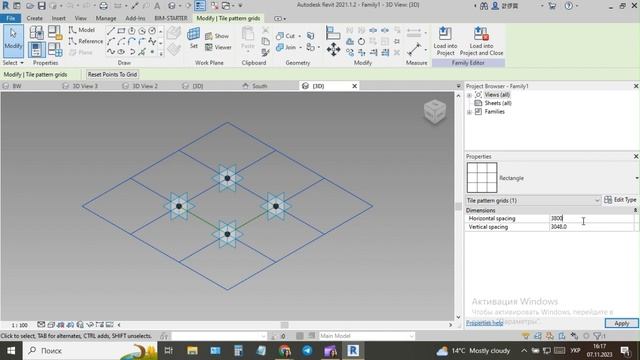Image resolution: width=640 pixels, height=360 pixels.
Task: Open the Tile pattern grids filter dropdown
Action: (x=597, y=200)
